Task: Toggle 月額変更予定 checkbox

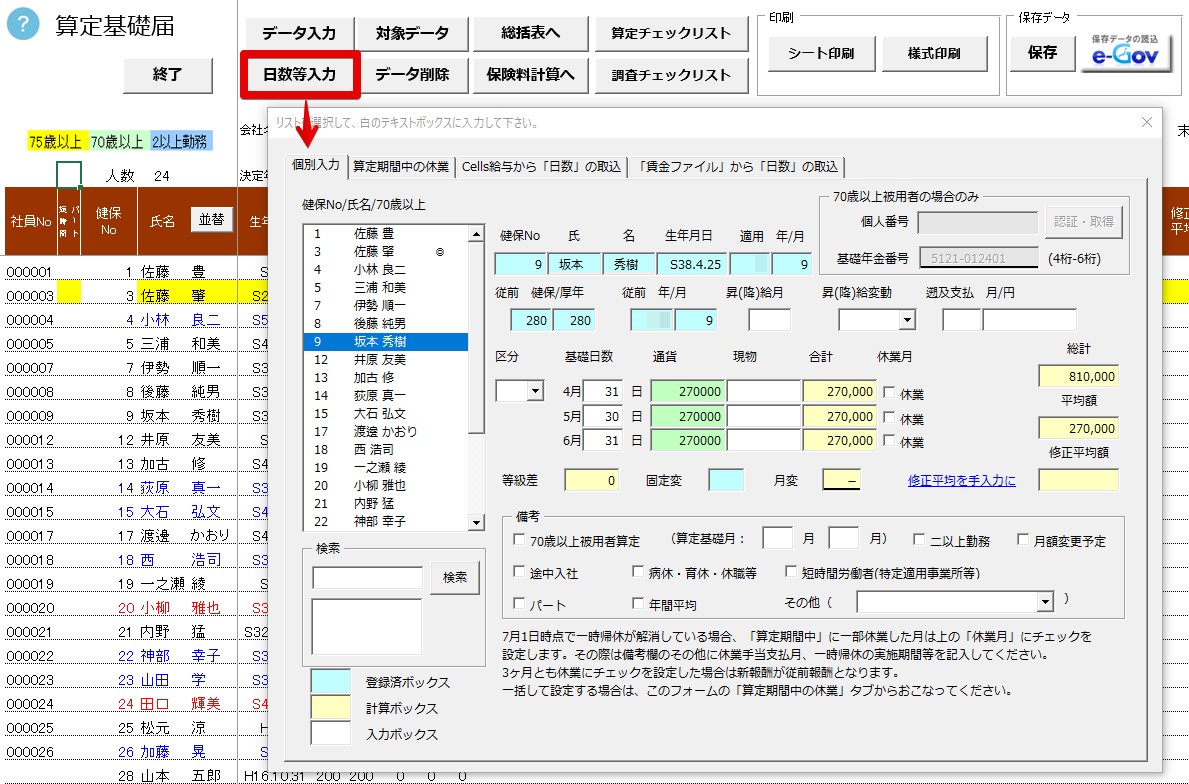Action: pyautogui.click(x=1023, y=540)
